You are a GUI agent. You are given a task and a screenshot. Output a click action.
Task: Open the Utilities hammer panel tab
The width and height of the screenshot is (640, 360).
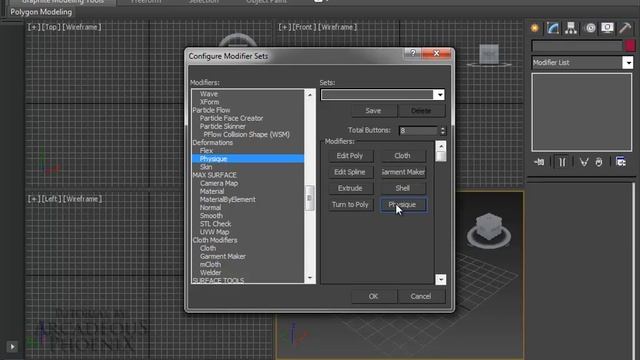[x=625, y=28]
